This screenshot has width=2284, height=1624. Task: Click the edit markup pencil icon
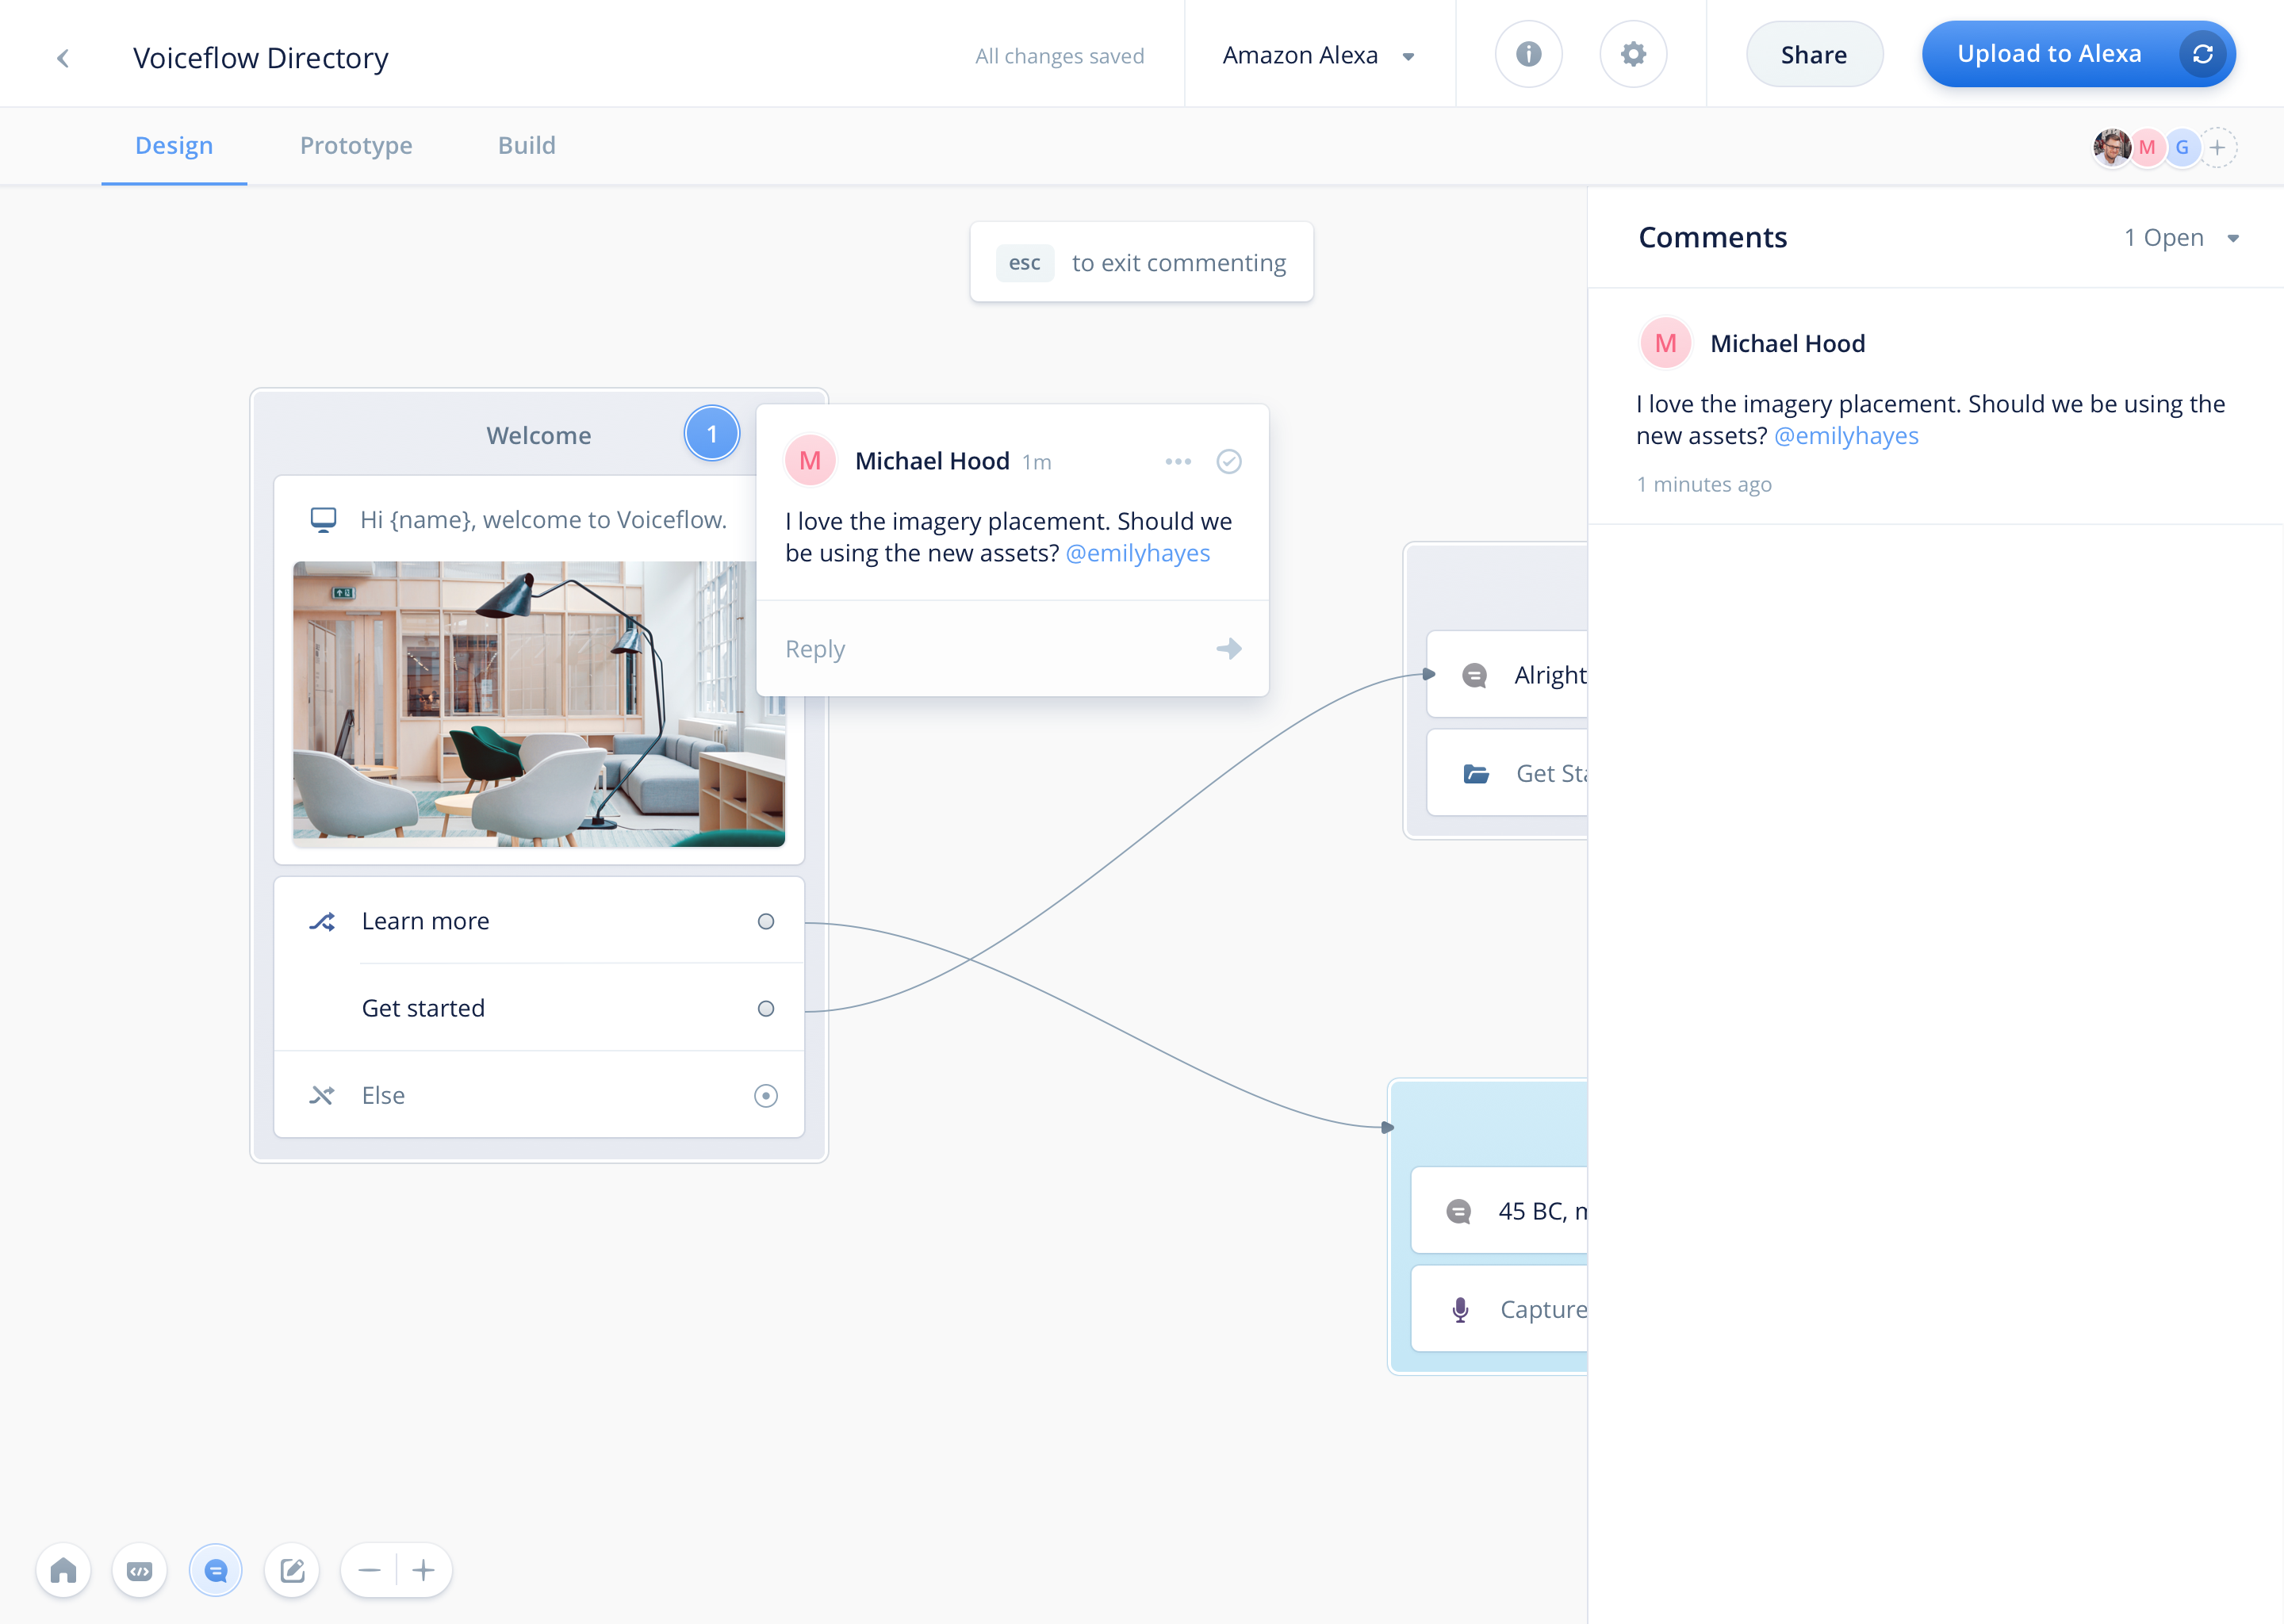[x=292, y=1570]
